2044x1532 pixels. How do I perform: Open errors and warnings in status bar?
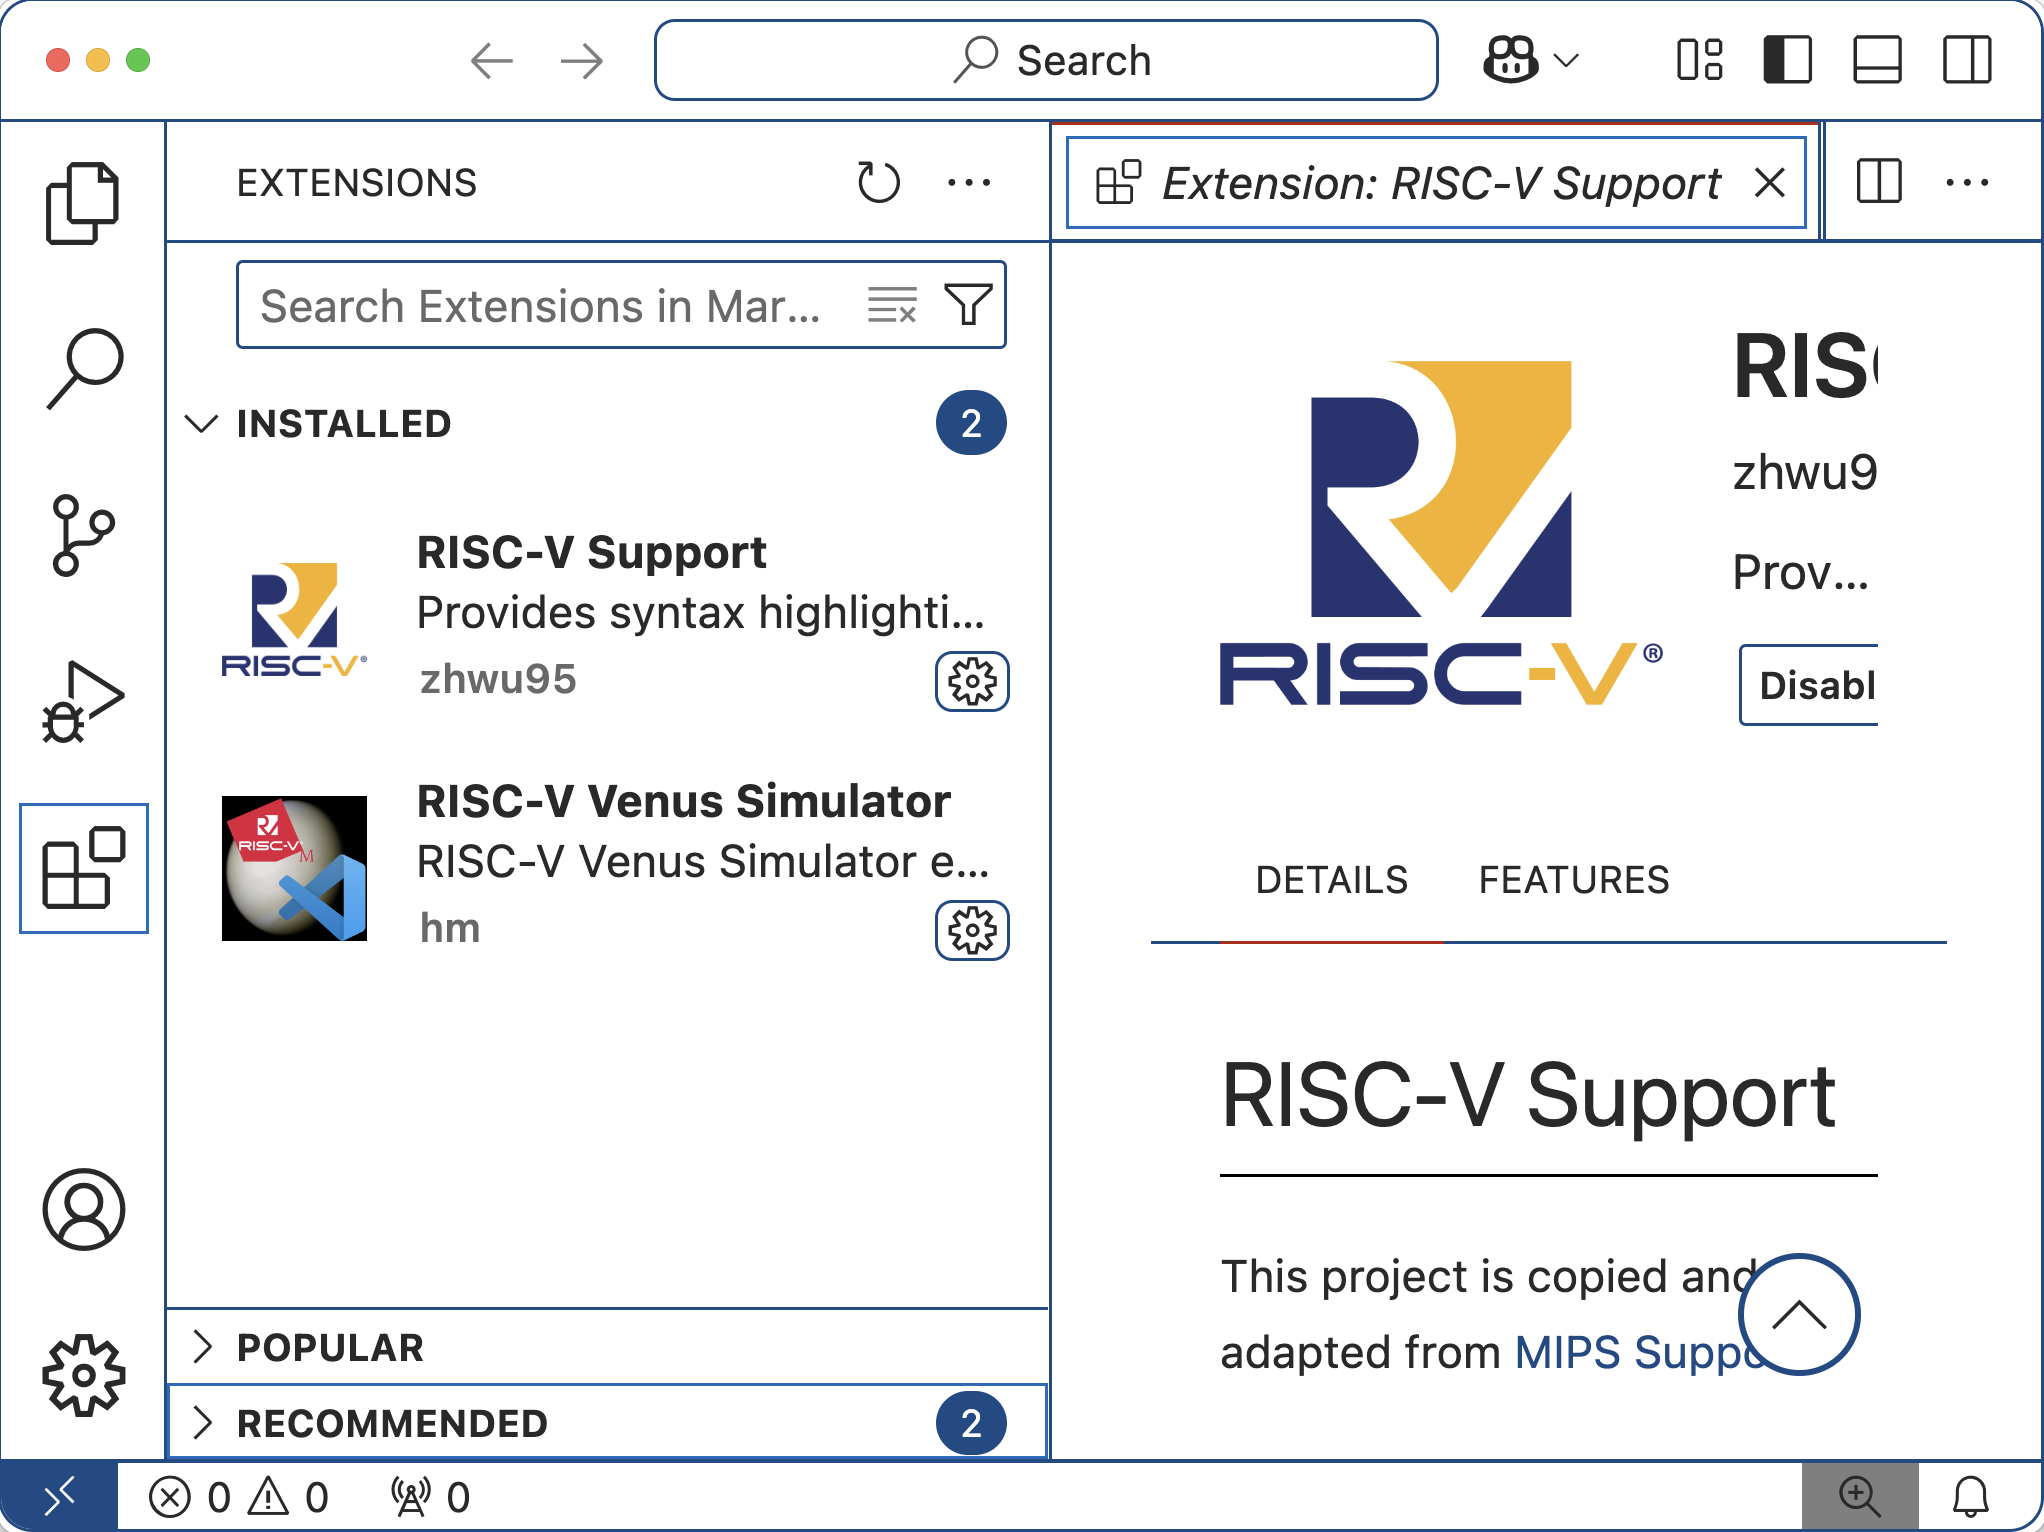coord(239,1497)
